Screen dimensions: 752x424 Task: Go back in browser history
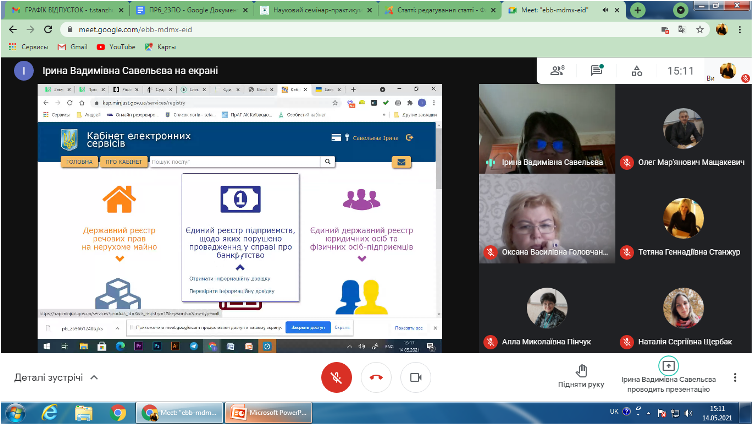pyautogui.click(x=13, y=29)
